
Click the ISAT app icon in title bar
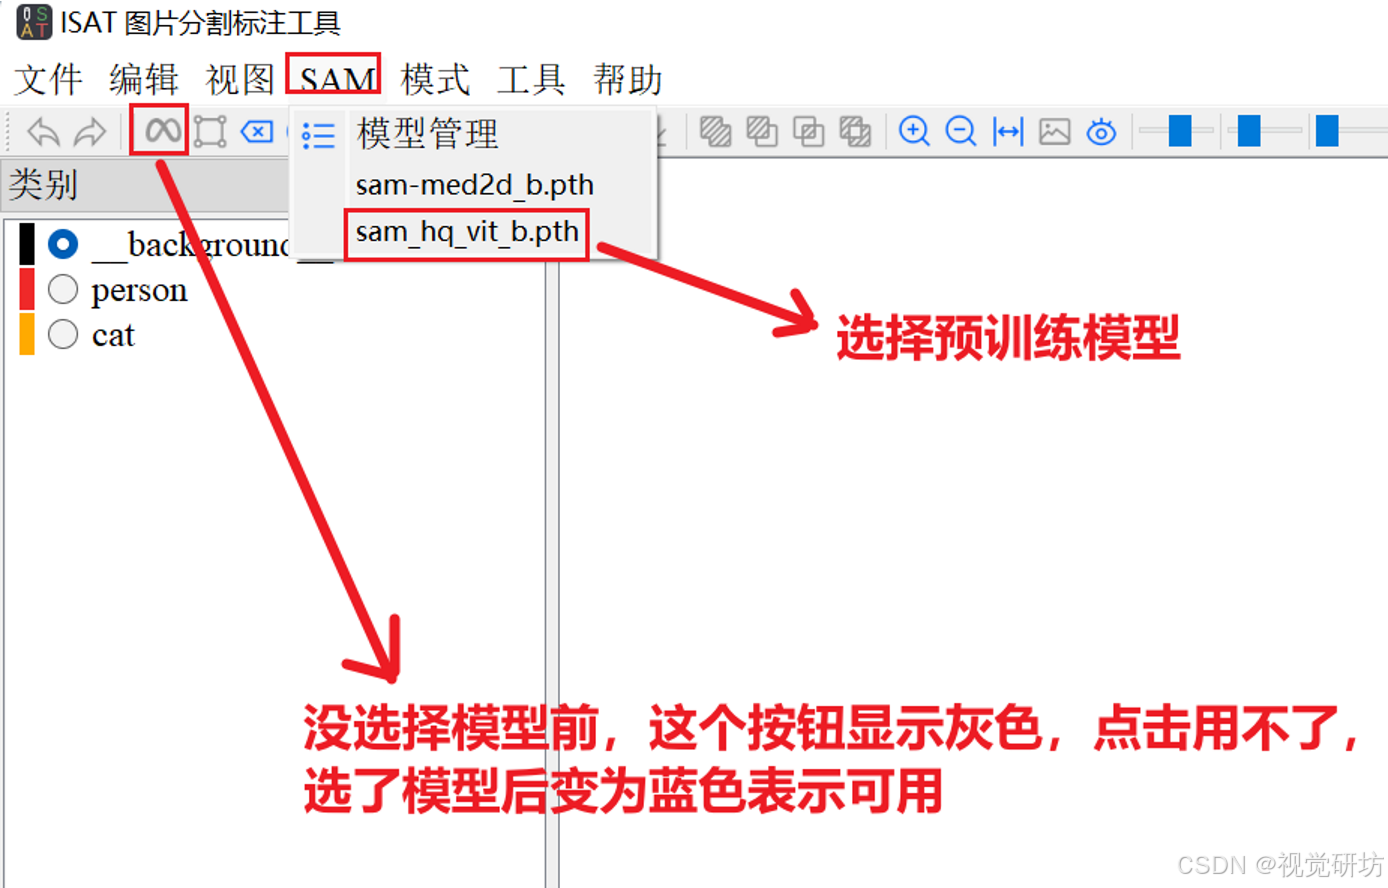[x=33, y=22]
